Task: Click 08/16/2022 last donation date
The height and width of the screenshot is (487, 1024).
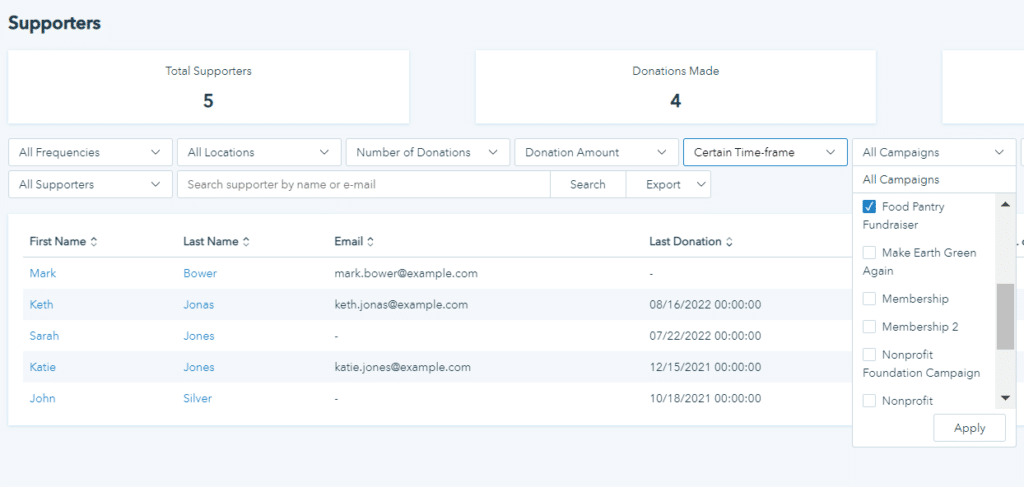Action: (x=705, y=305)
